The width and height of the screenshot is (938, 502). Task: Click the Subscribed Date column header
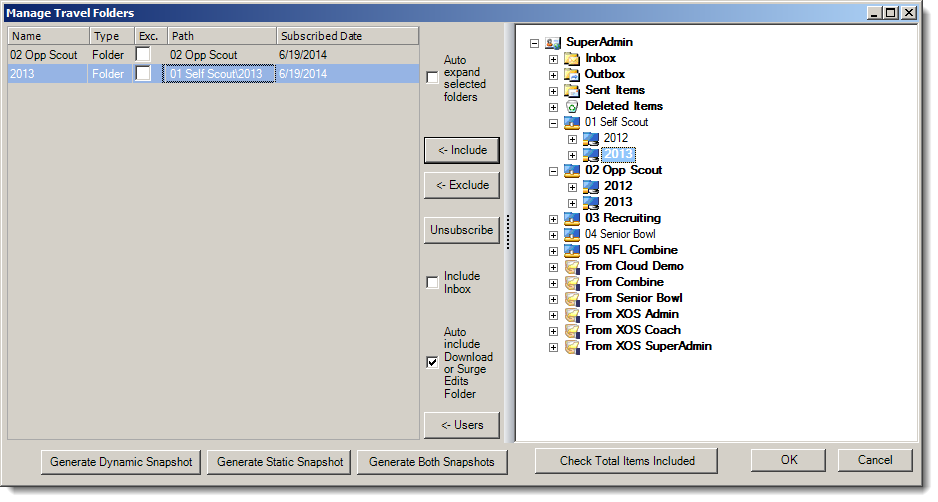pyautogui.click(x=347, y=36)
